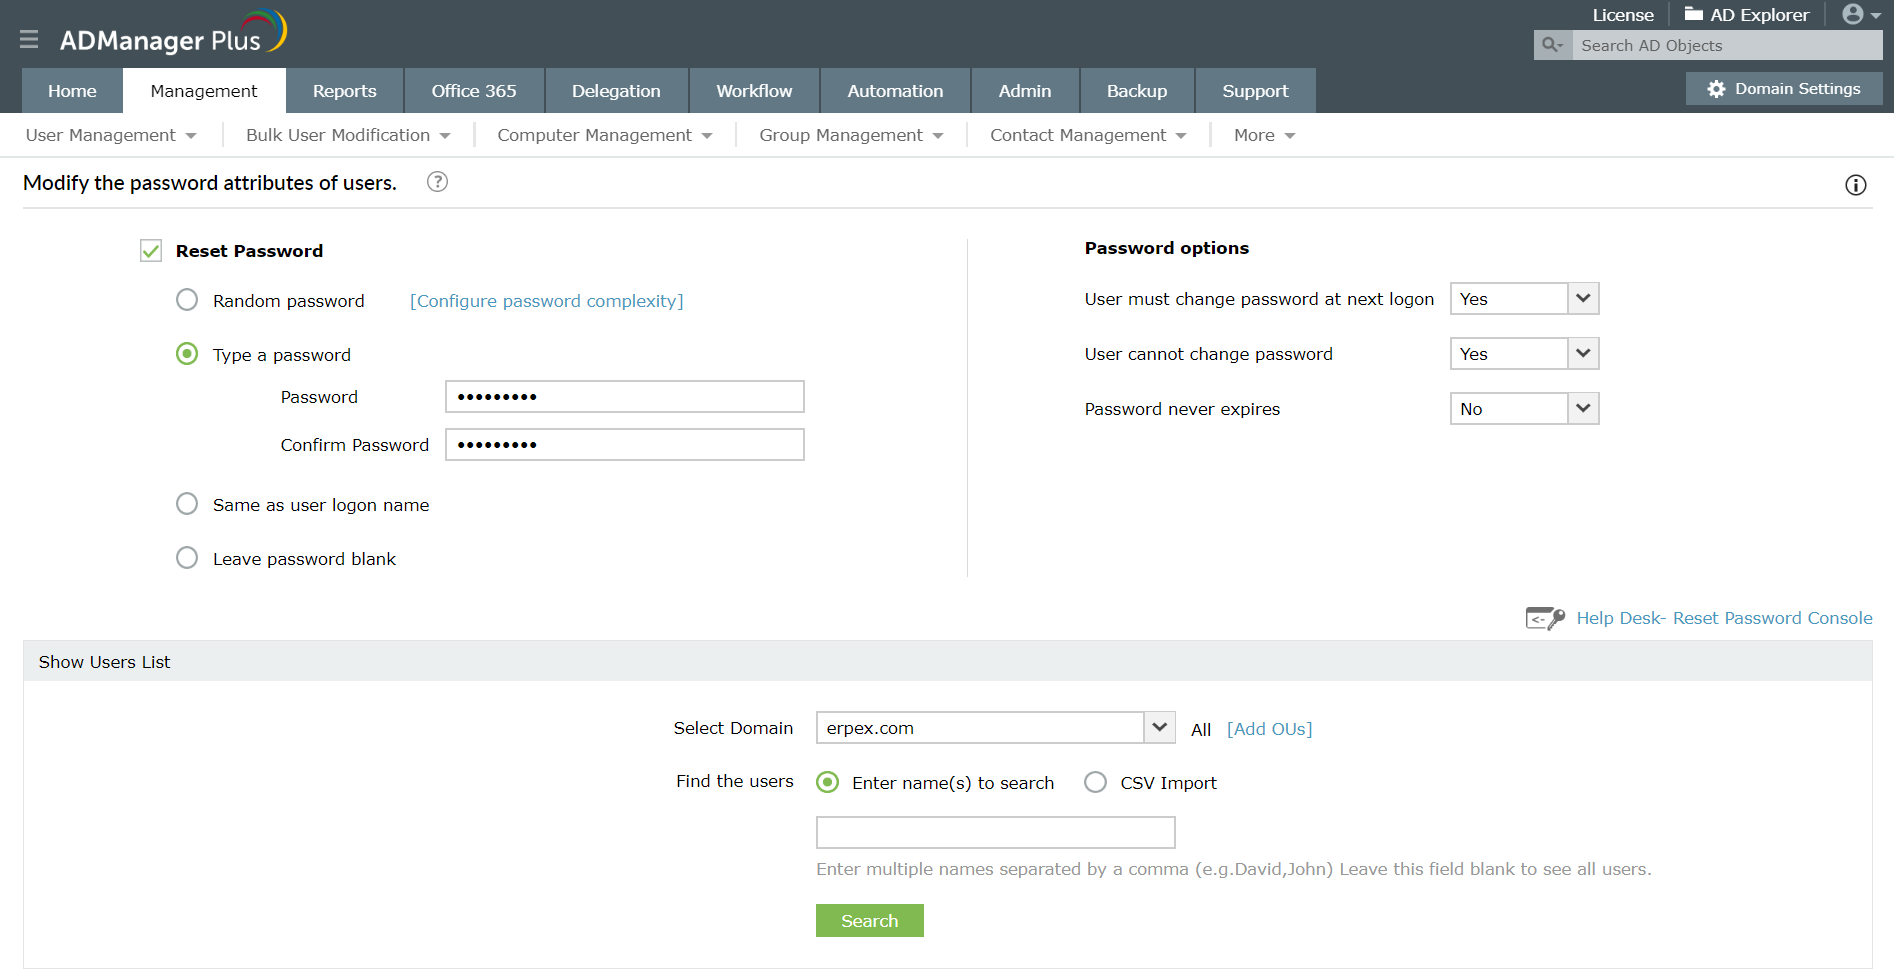Click the green Search button
This screenshot has width=1894, height=975.
pos(870,921)
